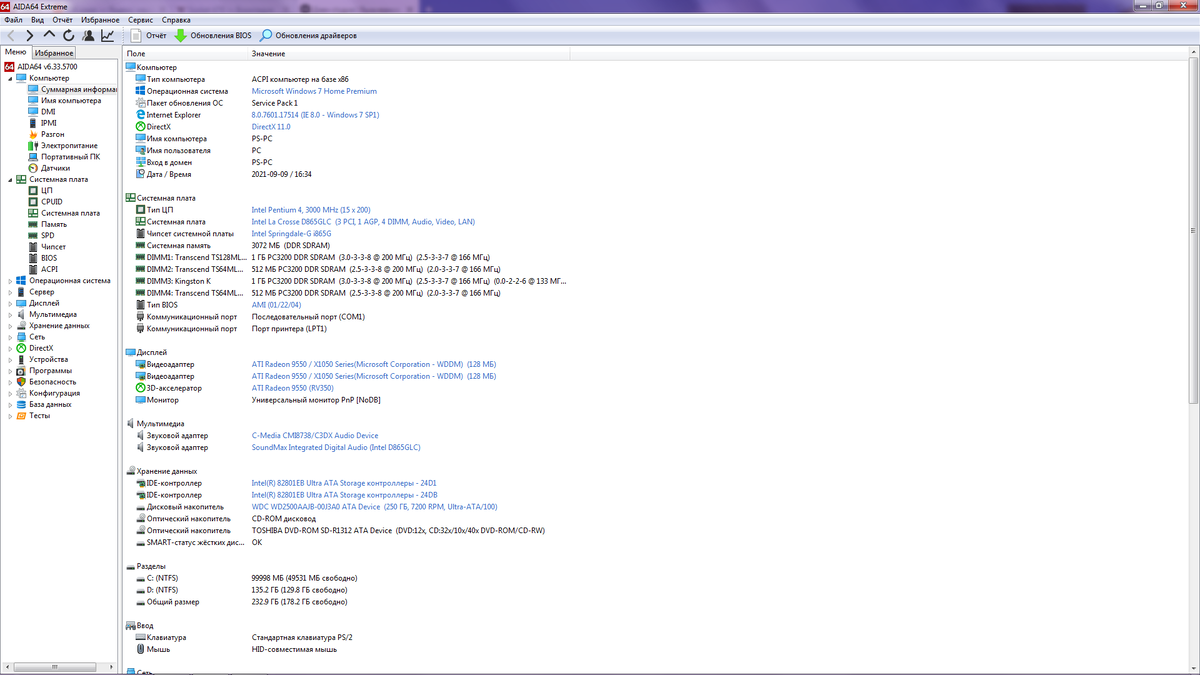
Task: Click the up-level arrow toolbar icon
Action: click(49, 35)
